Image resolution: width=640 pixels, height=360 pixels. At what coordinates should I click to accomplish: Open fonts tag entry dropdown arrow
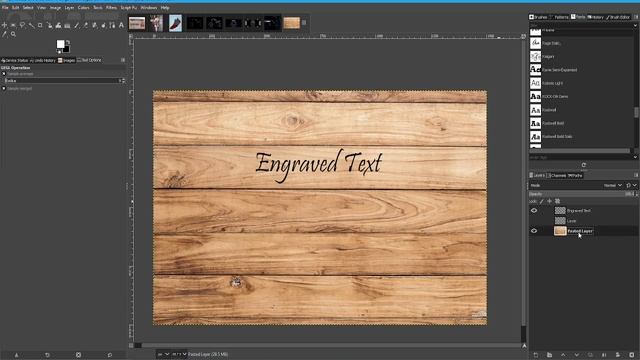click(635, 157)
